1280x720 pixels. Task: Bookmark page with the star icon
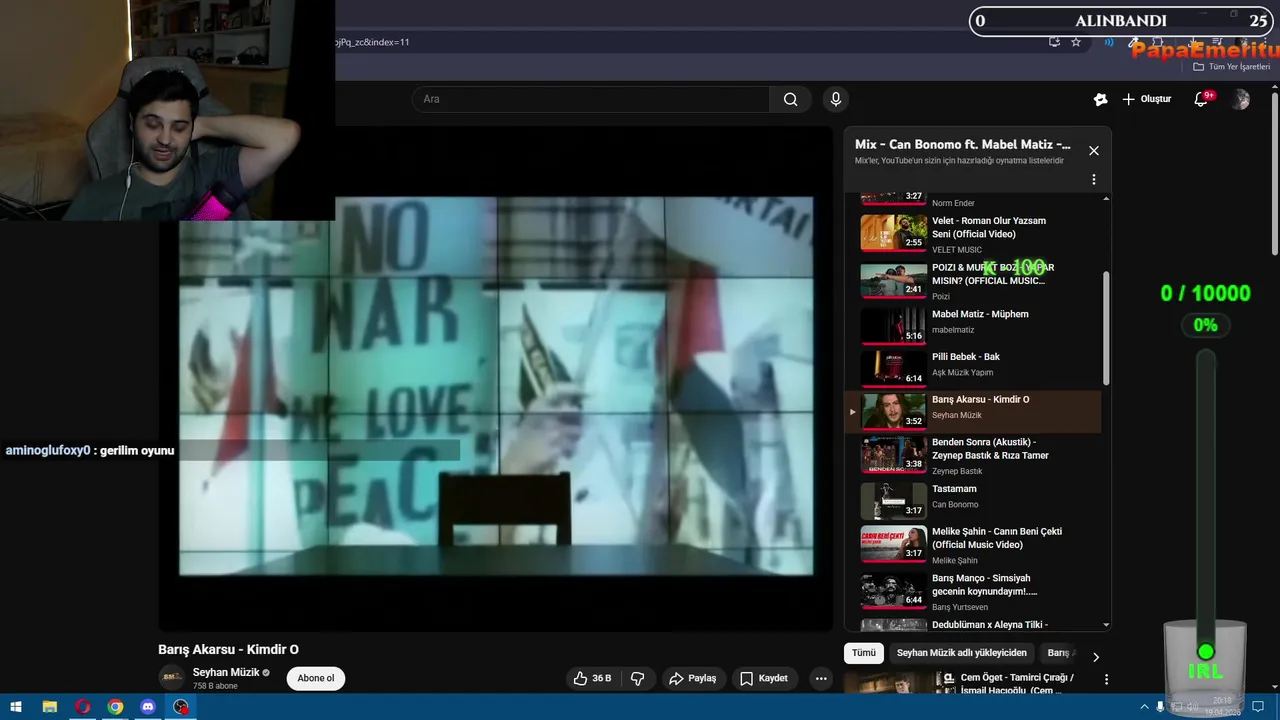[x=1076, y=42]
